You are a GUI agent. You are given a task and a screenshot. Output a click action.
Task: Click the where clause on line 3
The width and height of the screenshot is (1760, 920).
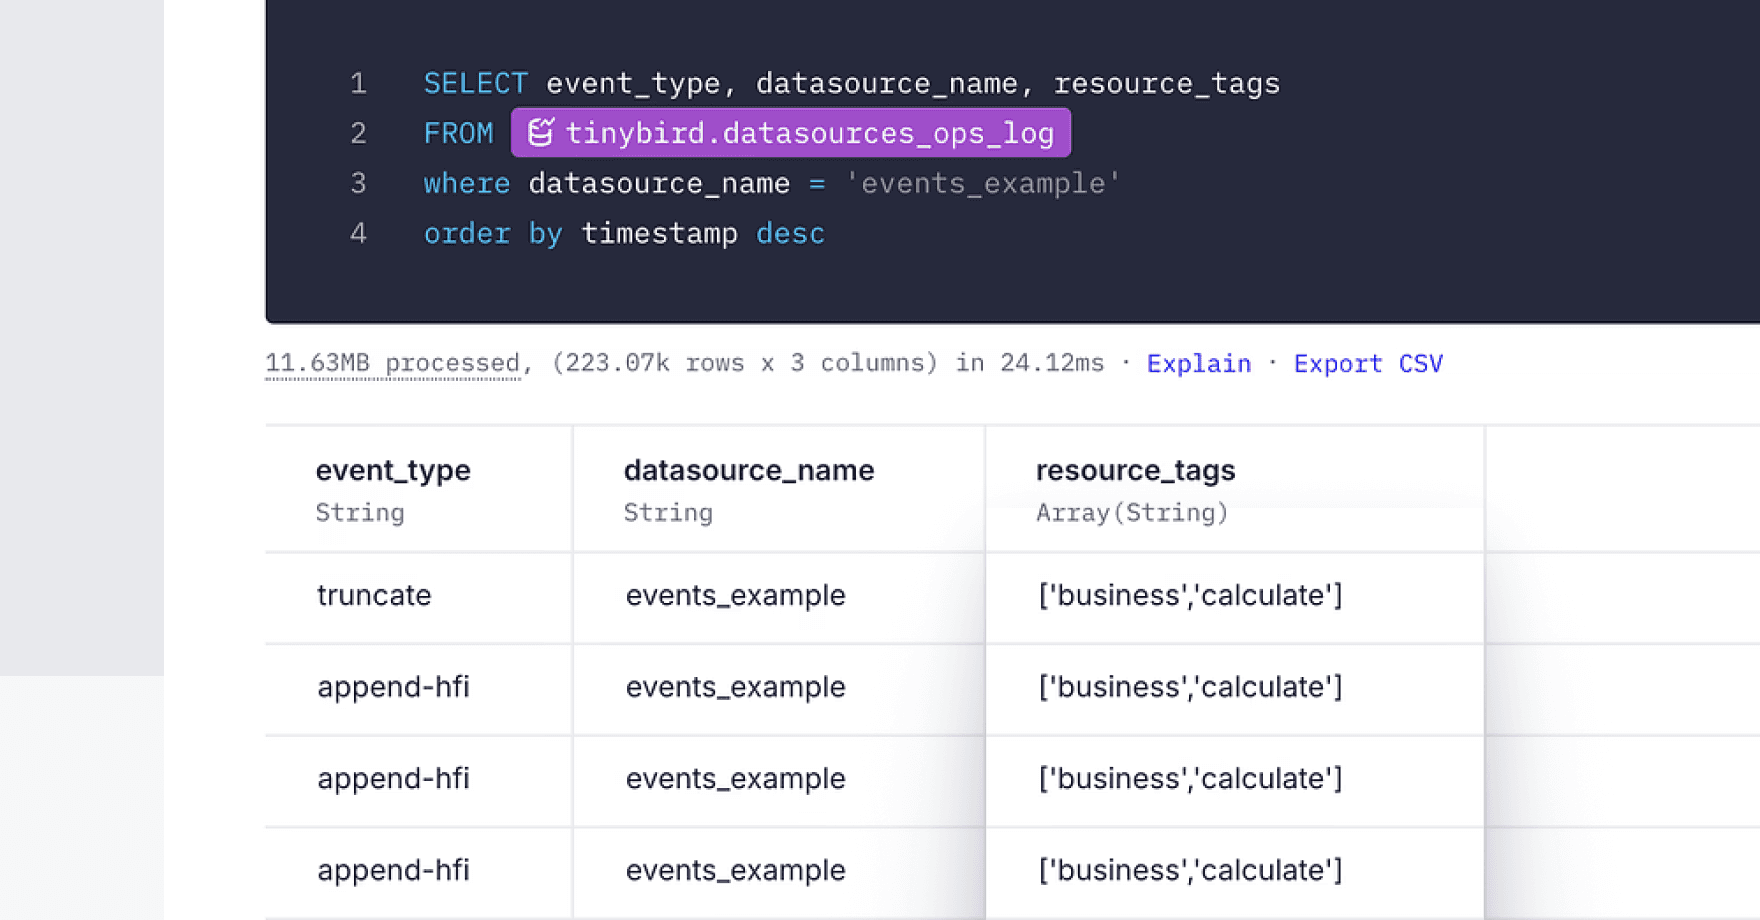[466, 183]
